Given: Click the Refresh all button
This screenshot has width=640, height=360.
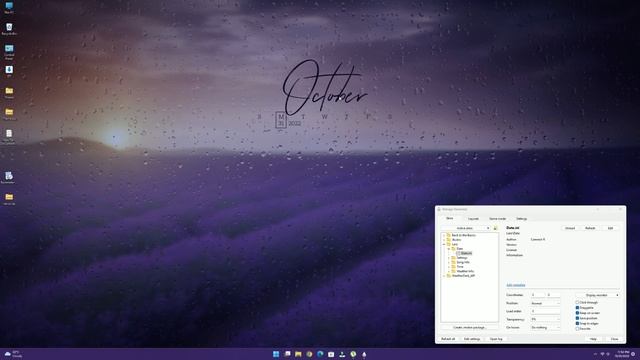Looking at the screenshot, I should 448,339.
